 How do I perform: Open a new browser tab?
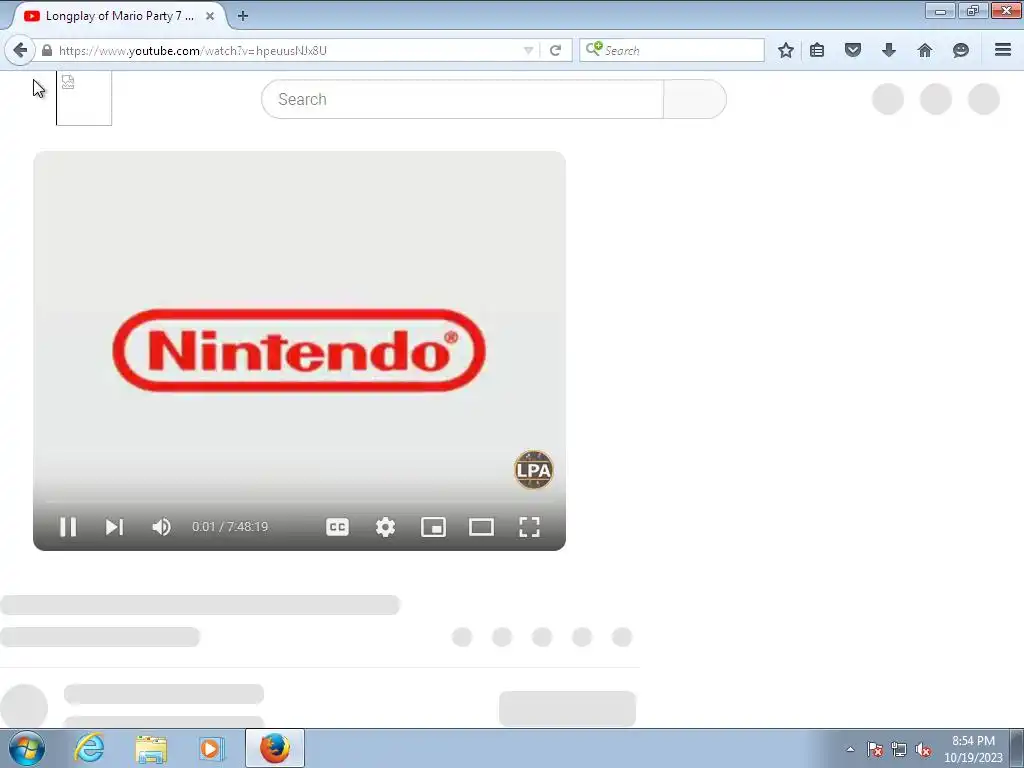coord(242,16)
